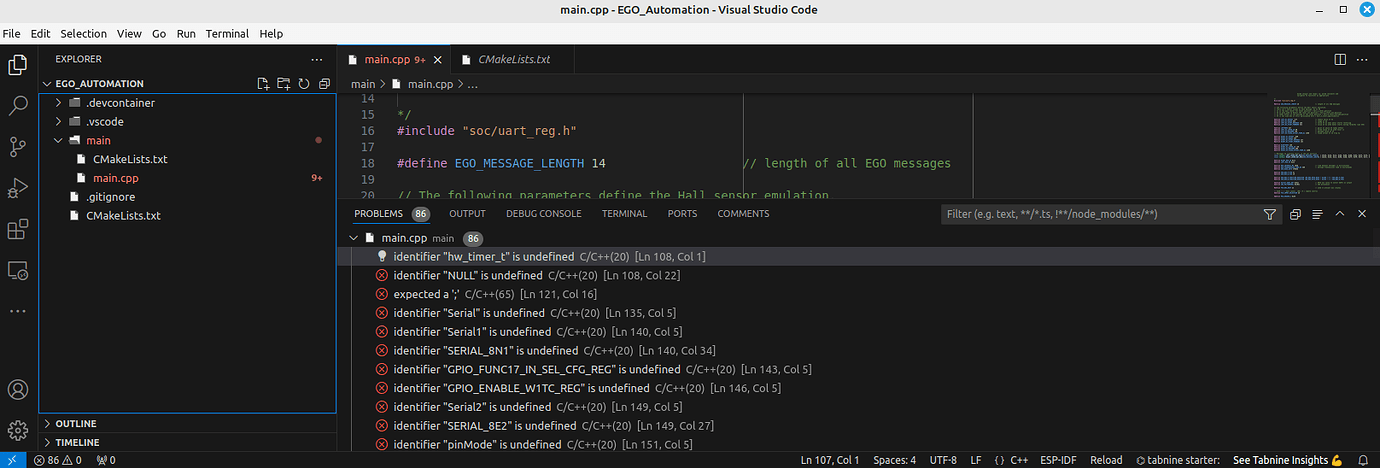Screen dimensions: 1380x468
Task: Open the Remote Explorer view
Action: pos(18,270)
